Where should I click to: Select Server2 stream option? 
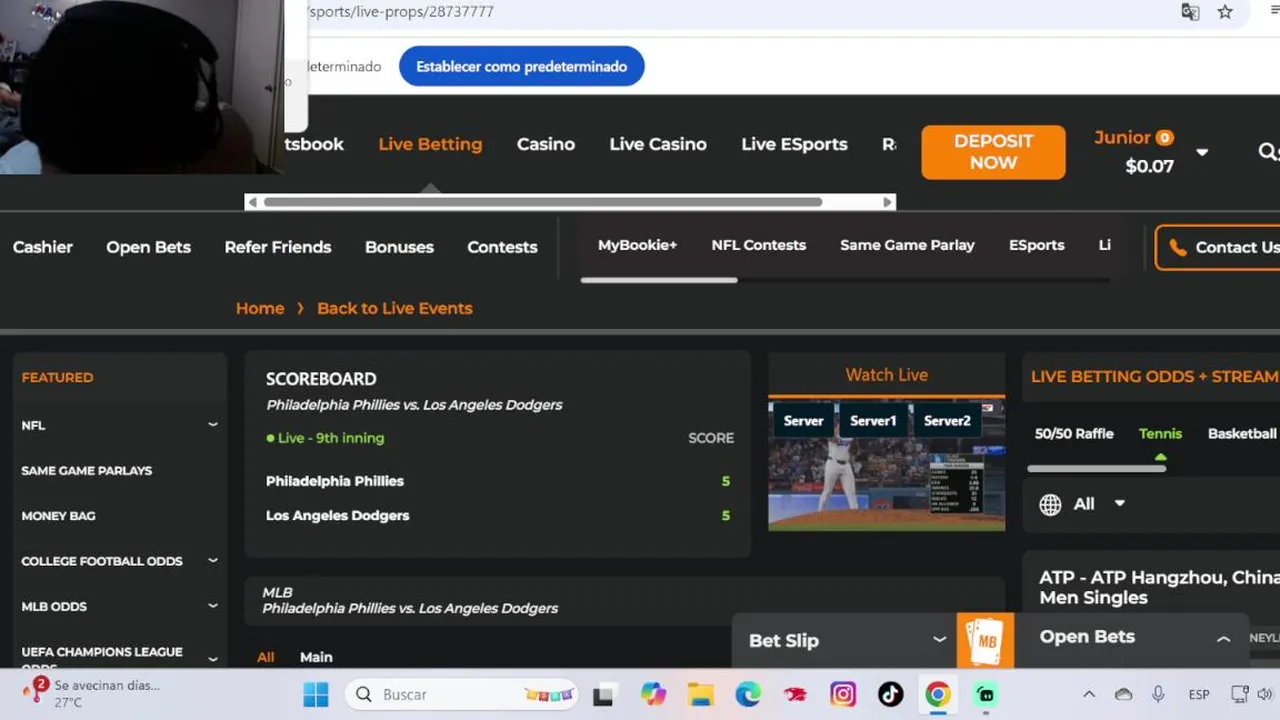pos(947,421)
